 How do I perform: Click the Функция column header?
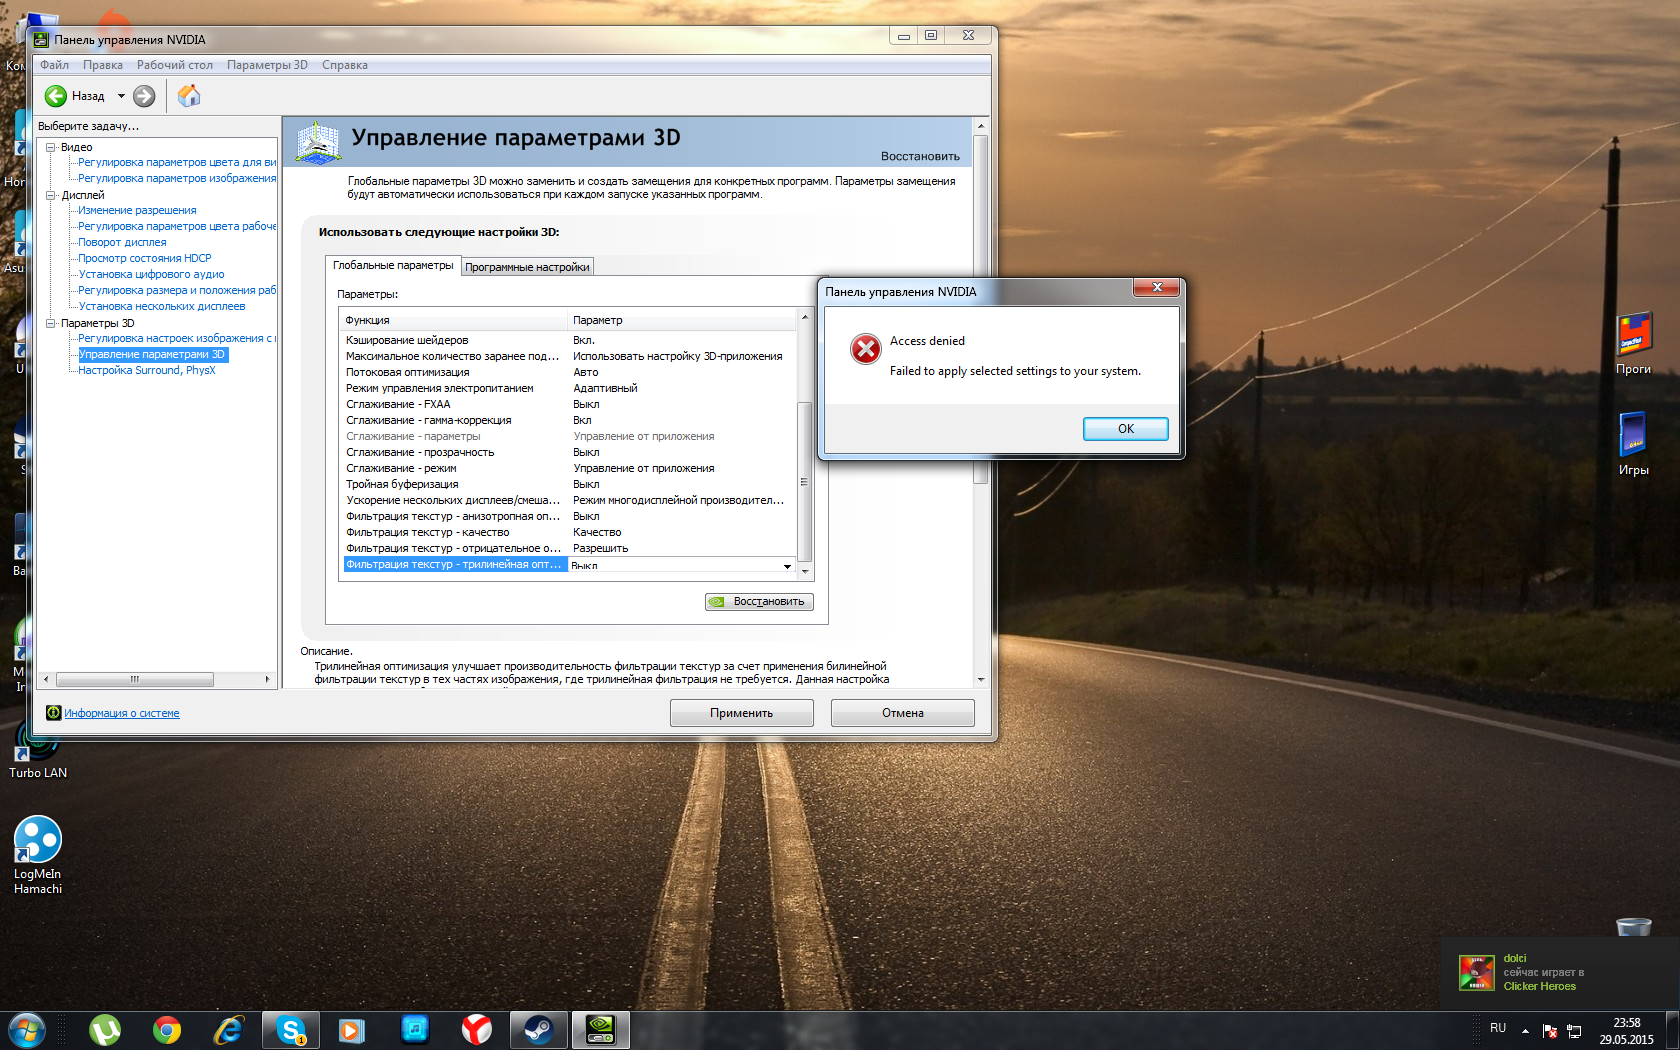(x=454, y=320)
